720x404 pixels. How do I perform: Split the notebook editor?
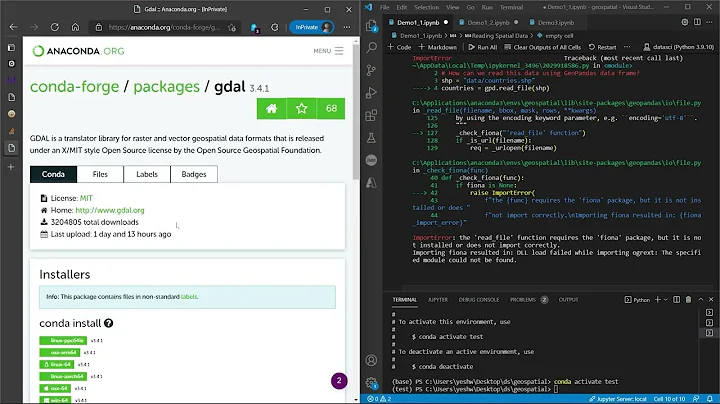pyautogui.click(x=697, y=22)
